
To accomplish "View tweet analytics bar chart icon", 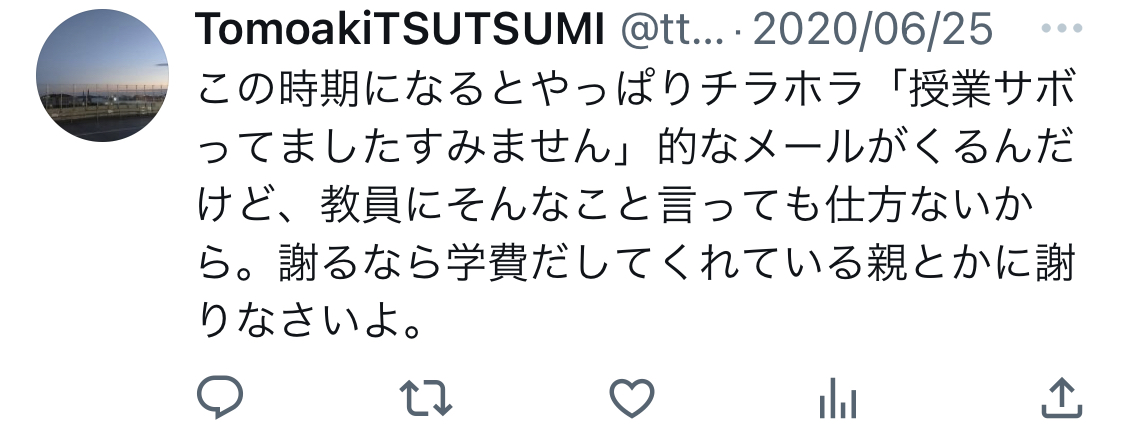I will click(837, 398).
